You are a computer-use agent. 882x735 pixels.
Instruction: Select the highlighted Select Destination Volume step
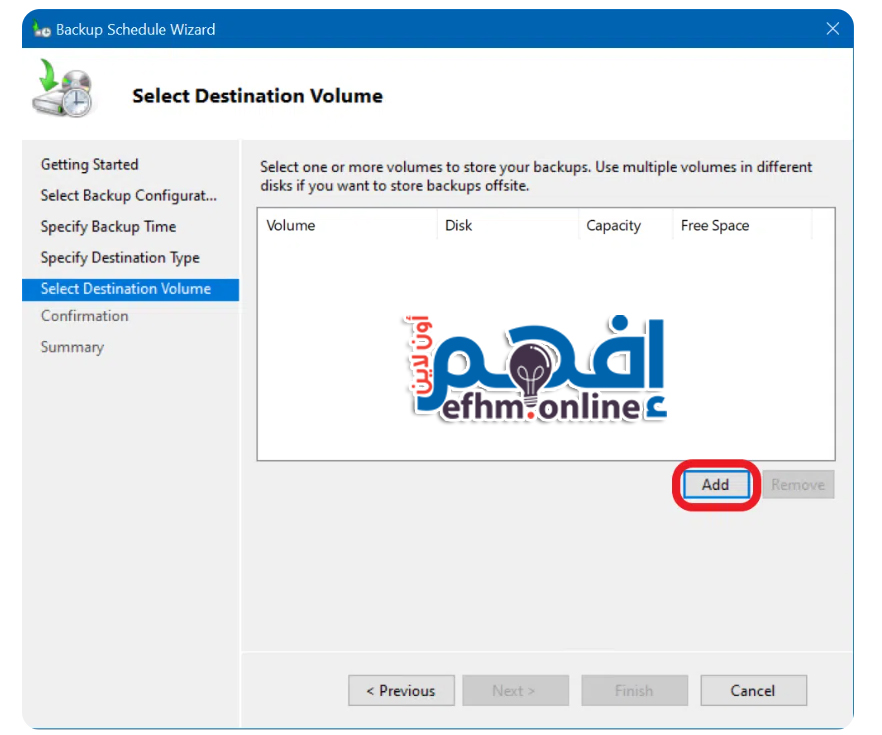tap(126, 289)
